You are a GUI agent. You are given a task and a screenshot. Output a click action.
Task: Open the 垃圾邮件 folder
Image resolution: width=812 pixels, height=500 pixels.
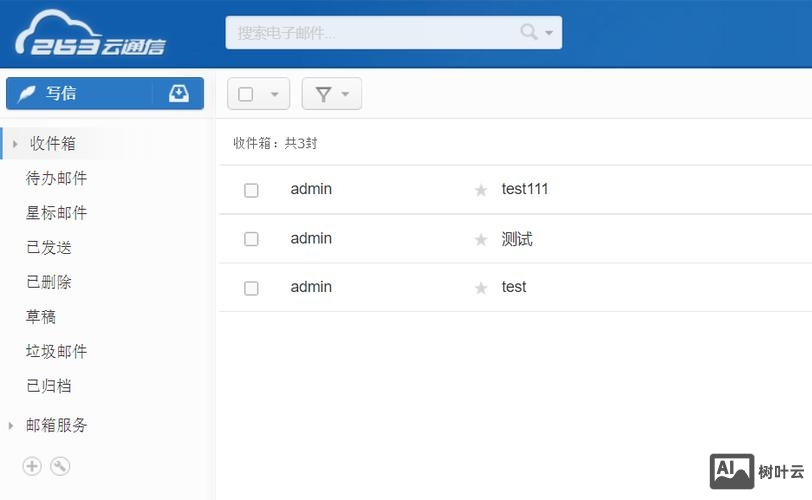click(x=57, y=351)
